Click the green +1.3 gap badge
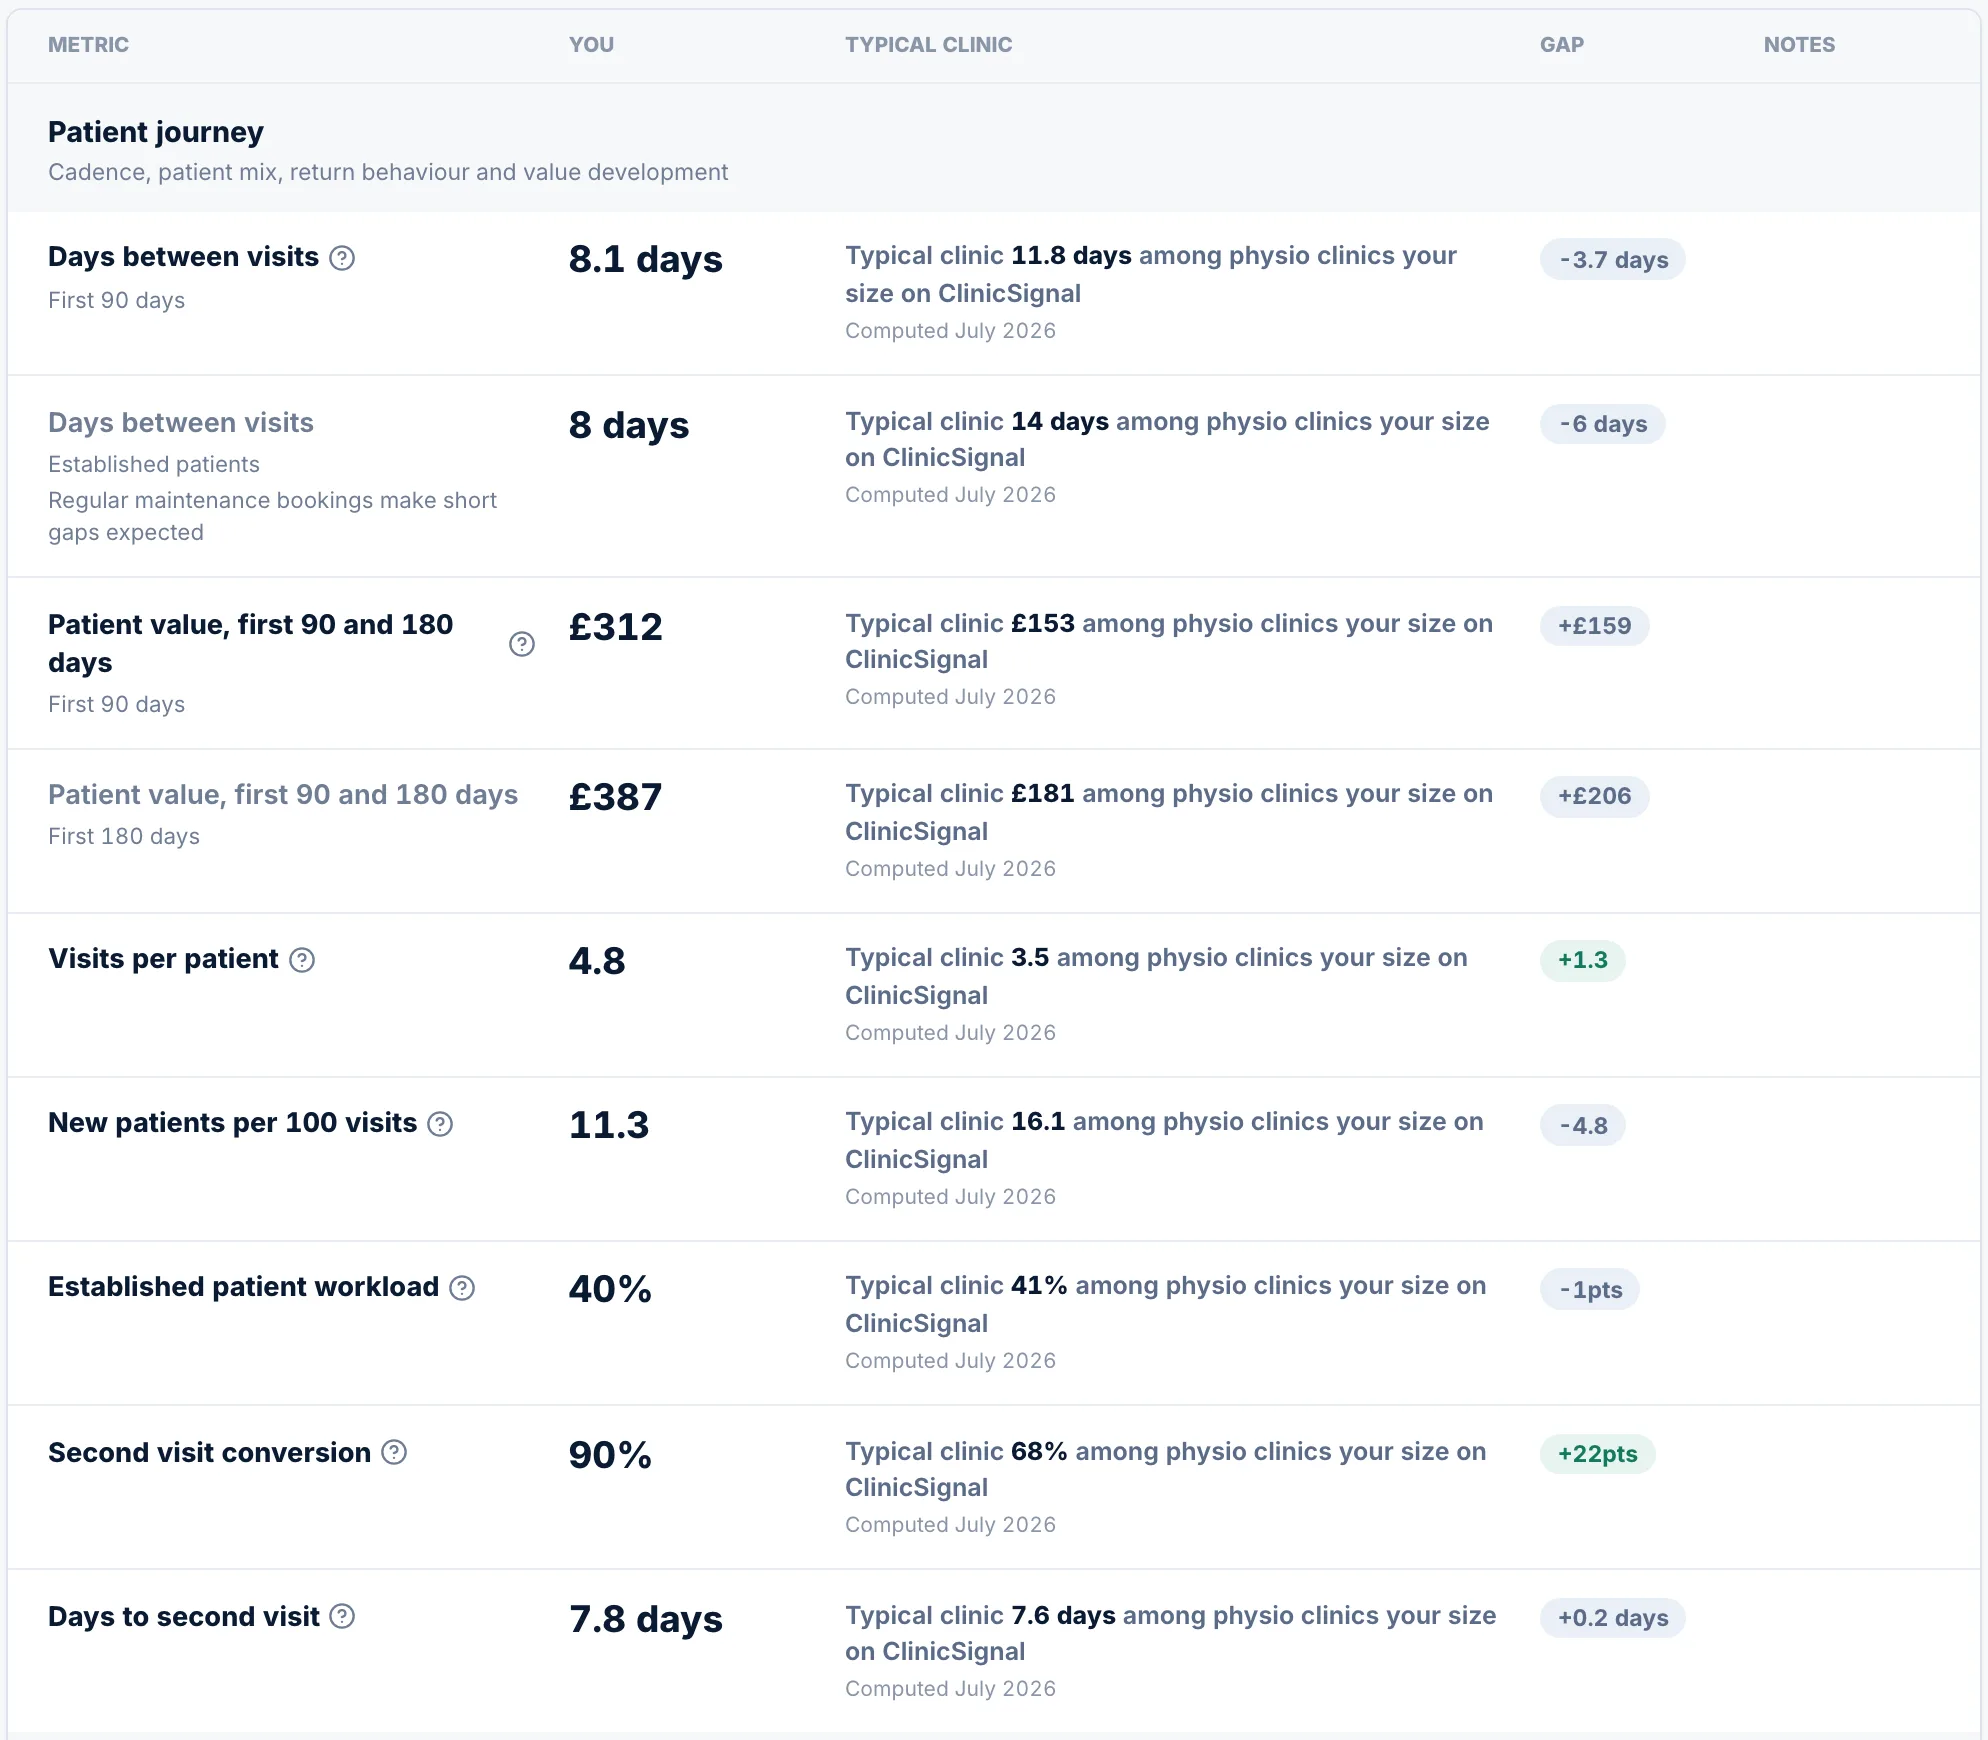The image size is (1988, 1740). (1582, 960)
